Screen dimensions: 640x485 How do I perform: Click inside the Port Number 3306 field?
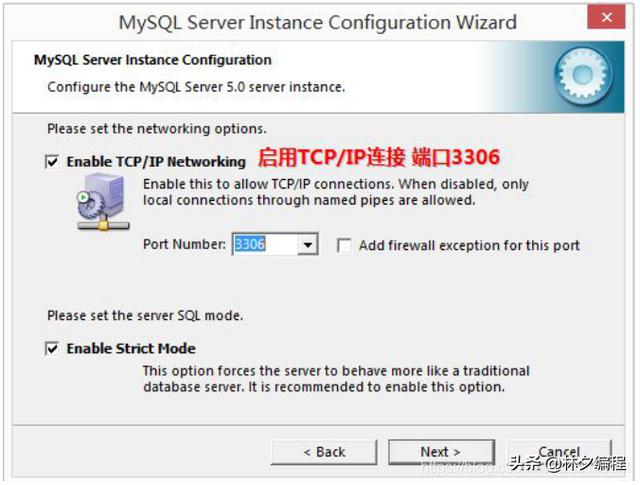pyautogui.click(x=265, y=245)
